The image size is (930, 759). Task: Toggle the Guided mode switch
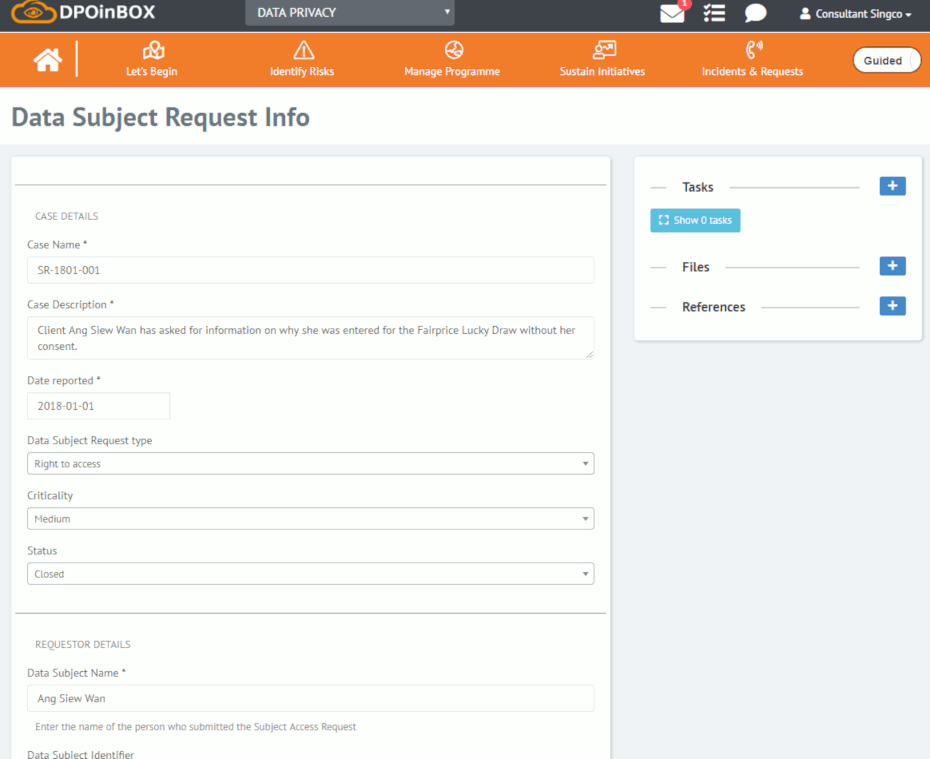point(886,61)
